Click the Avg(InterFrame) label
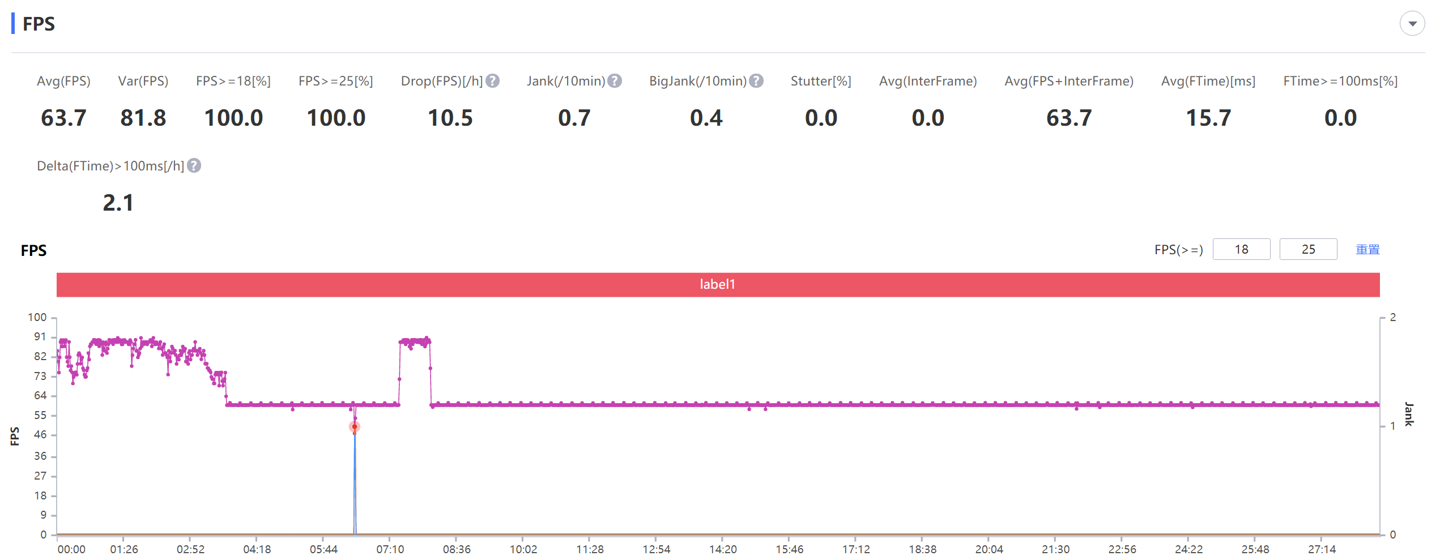 click(928, 81)
